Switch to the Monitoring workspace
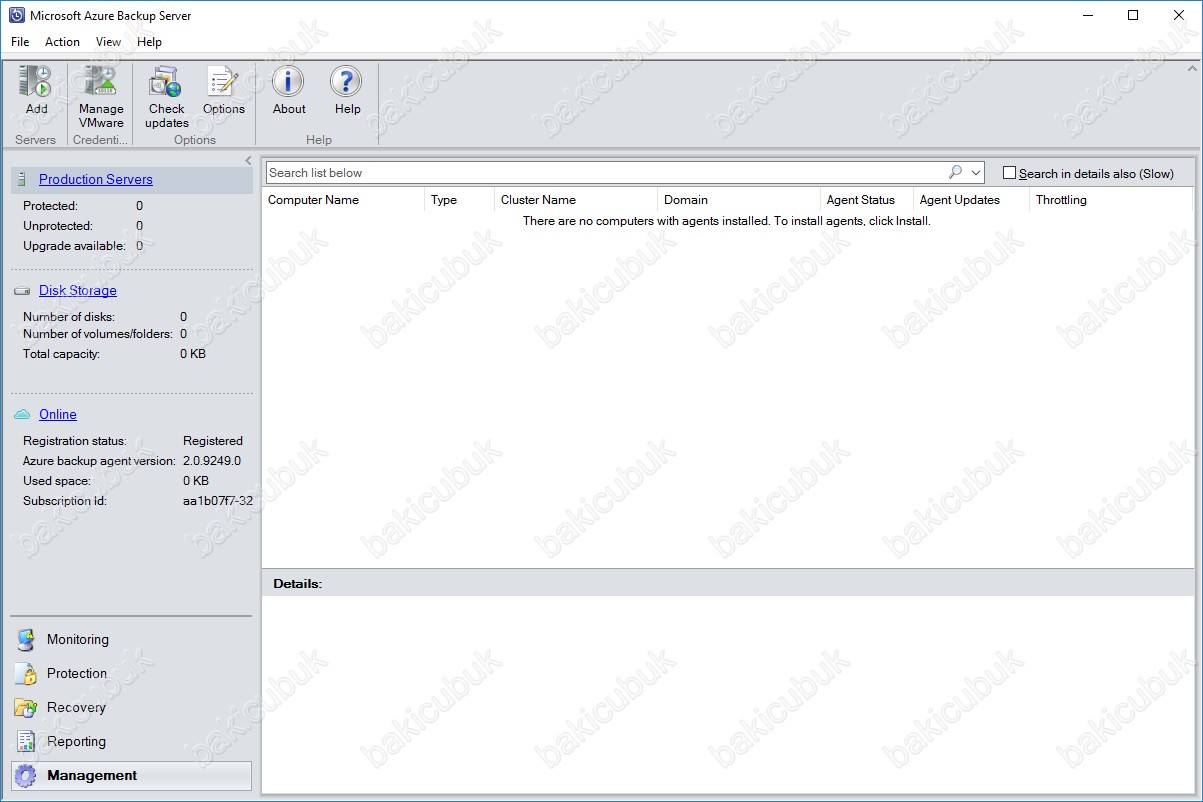Image resolution: width=1203 pixels, height=802 pixels. (x=131, y=640)
